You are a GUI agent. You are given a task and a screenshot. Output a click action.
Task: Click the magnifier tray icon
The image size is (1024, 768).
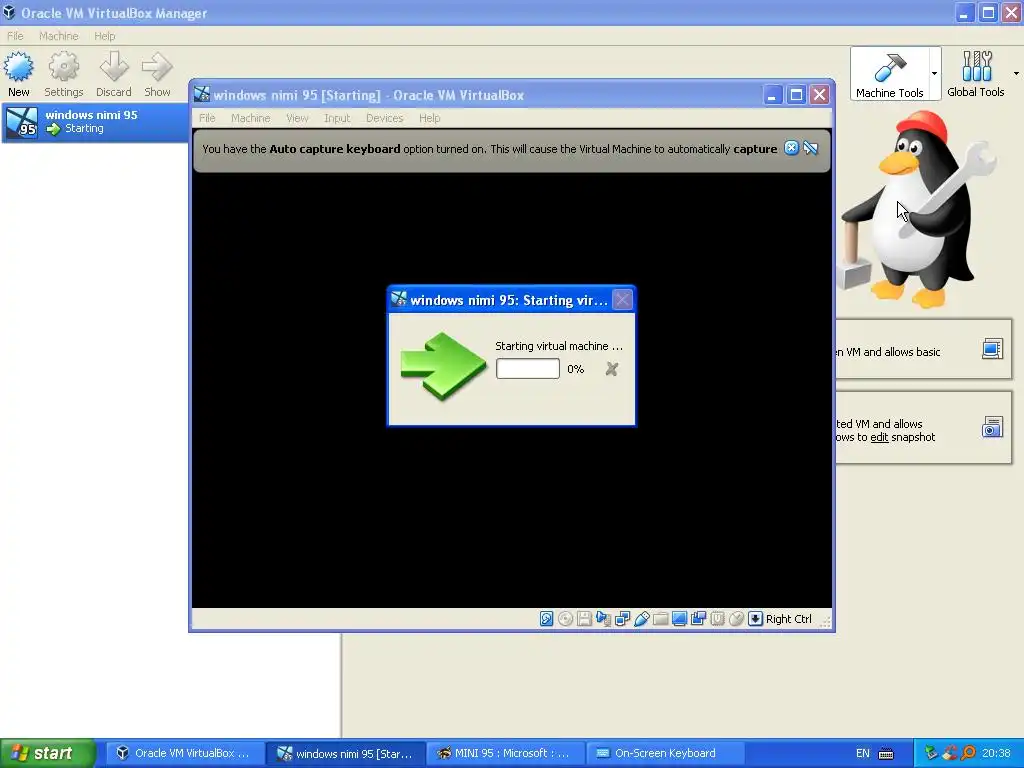click(x=968, y=753)
